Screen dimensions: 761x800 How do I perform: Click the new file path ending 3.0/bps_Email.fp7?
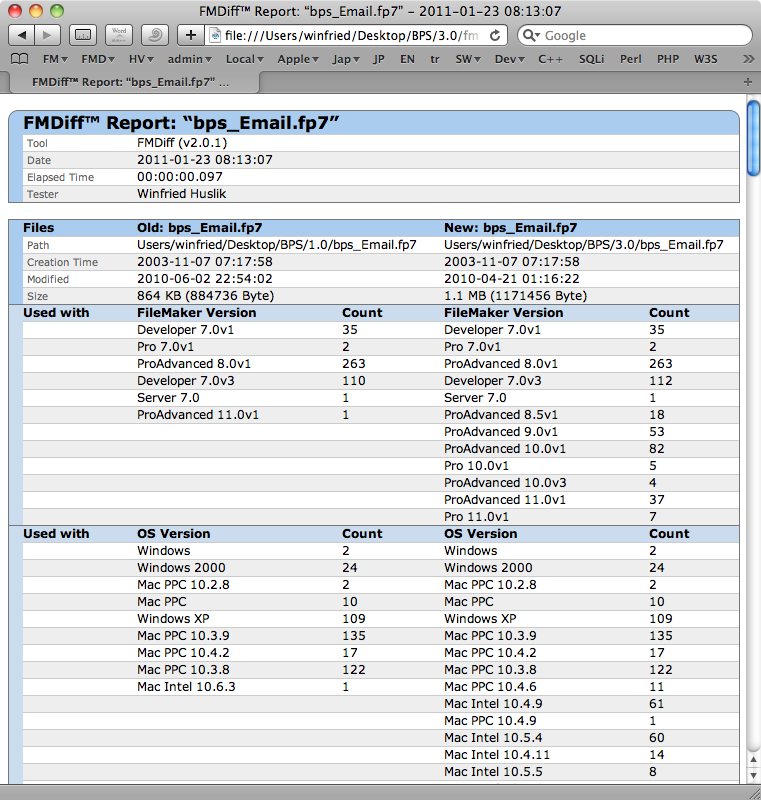pos(584,245)
